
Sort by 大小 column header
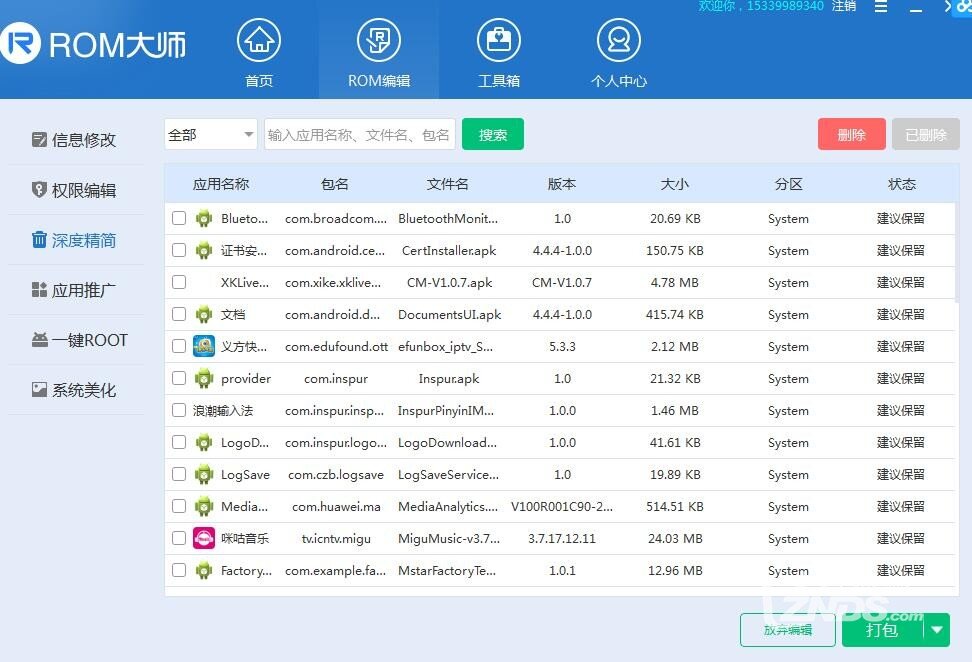[674, 184]
